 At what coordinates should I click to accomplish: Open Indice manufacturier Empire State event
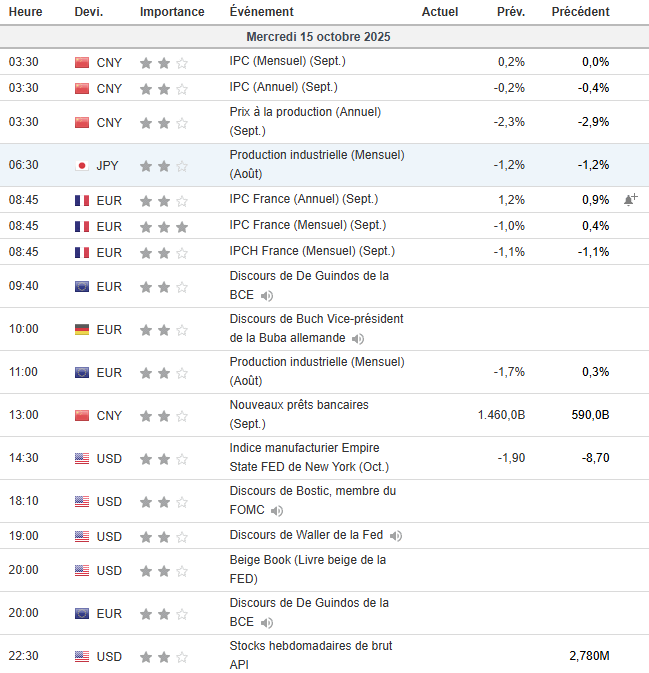point(309,457)
